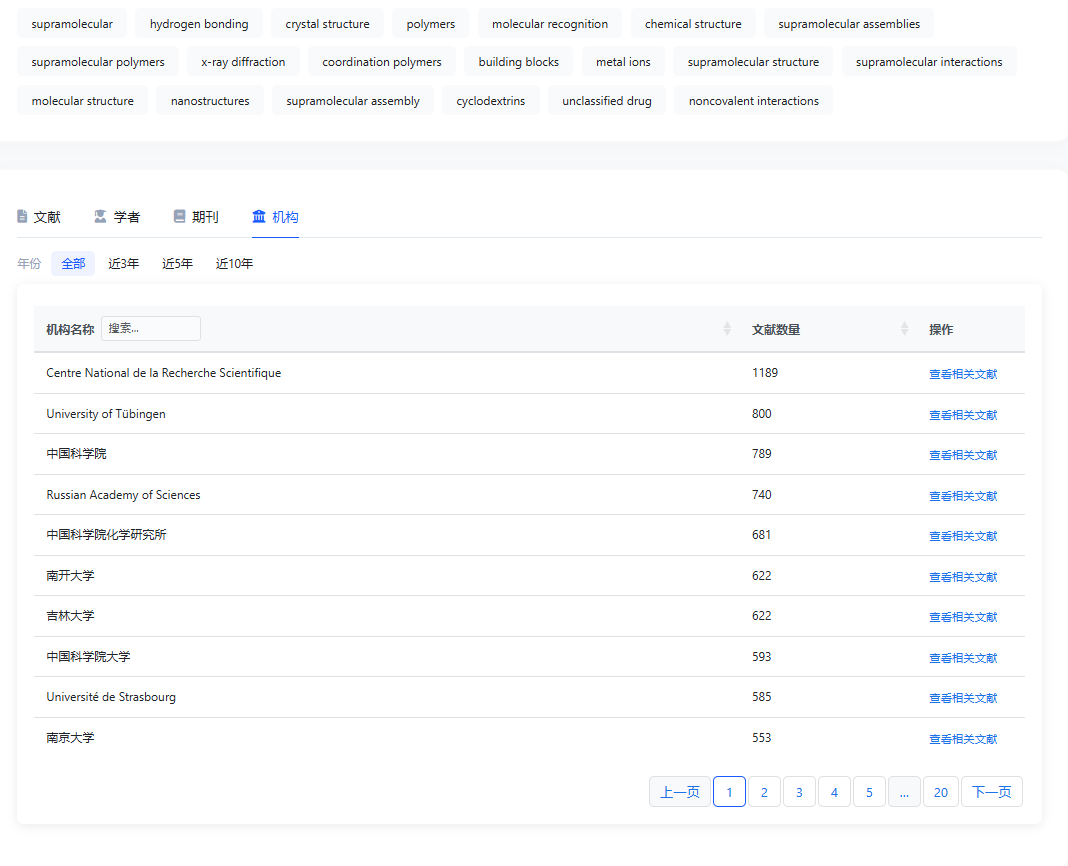Select 近5年 year filter
This screenshot has width=1068, height=866.
178,264
